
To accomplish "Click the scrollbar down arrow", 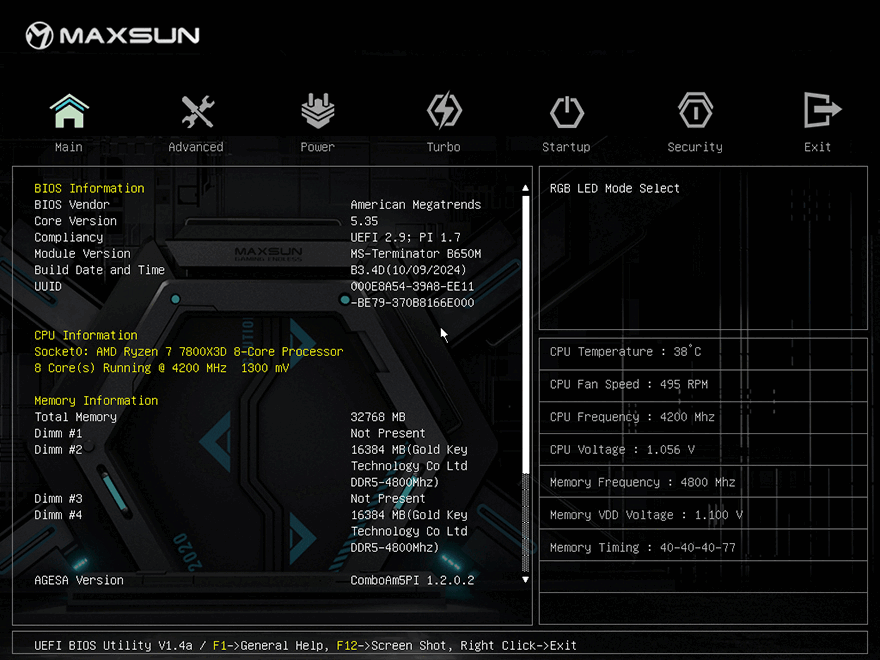I will (525, 579).
